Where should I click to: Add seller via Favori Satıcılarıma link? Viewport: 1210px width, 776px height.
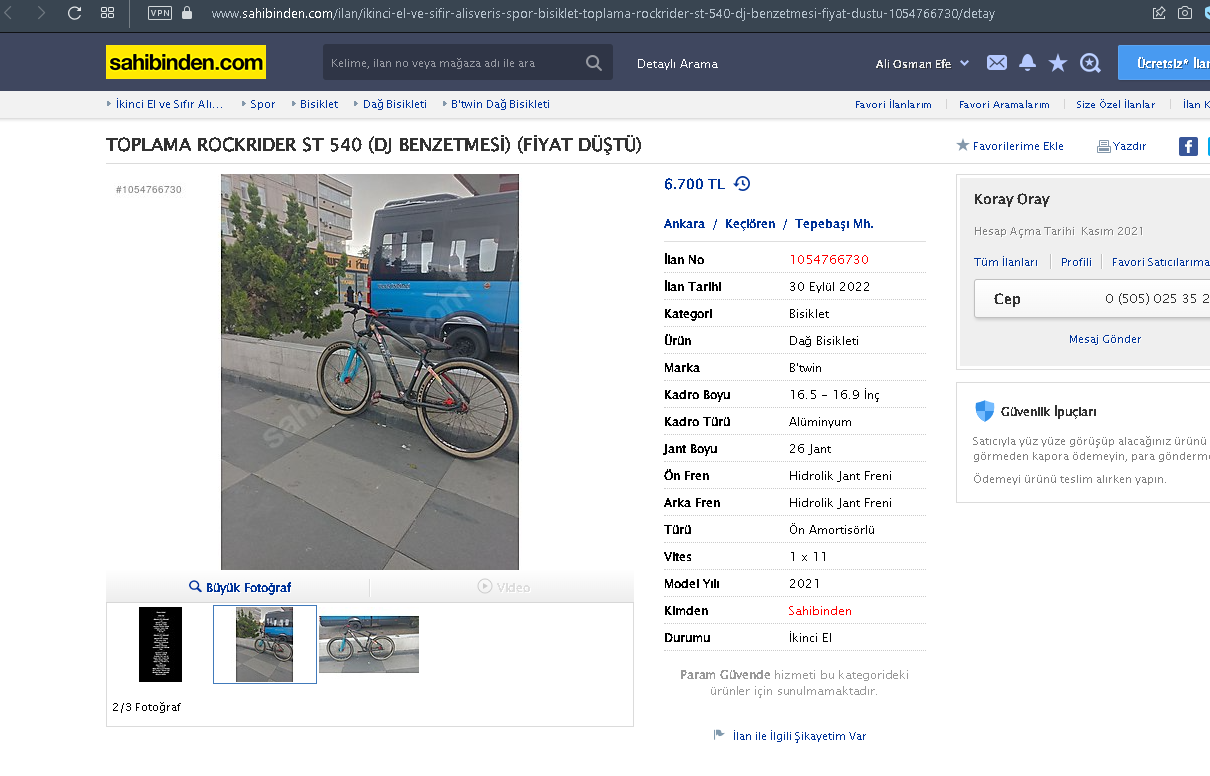[x=1160, y=262]
